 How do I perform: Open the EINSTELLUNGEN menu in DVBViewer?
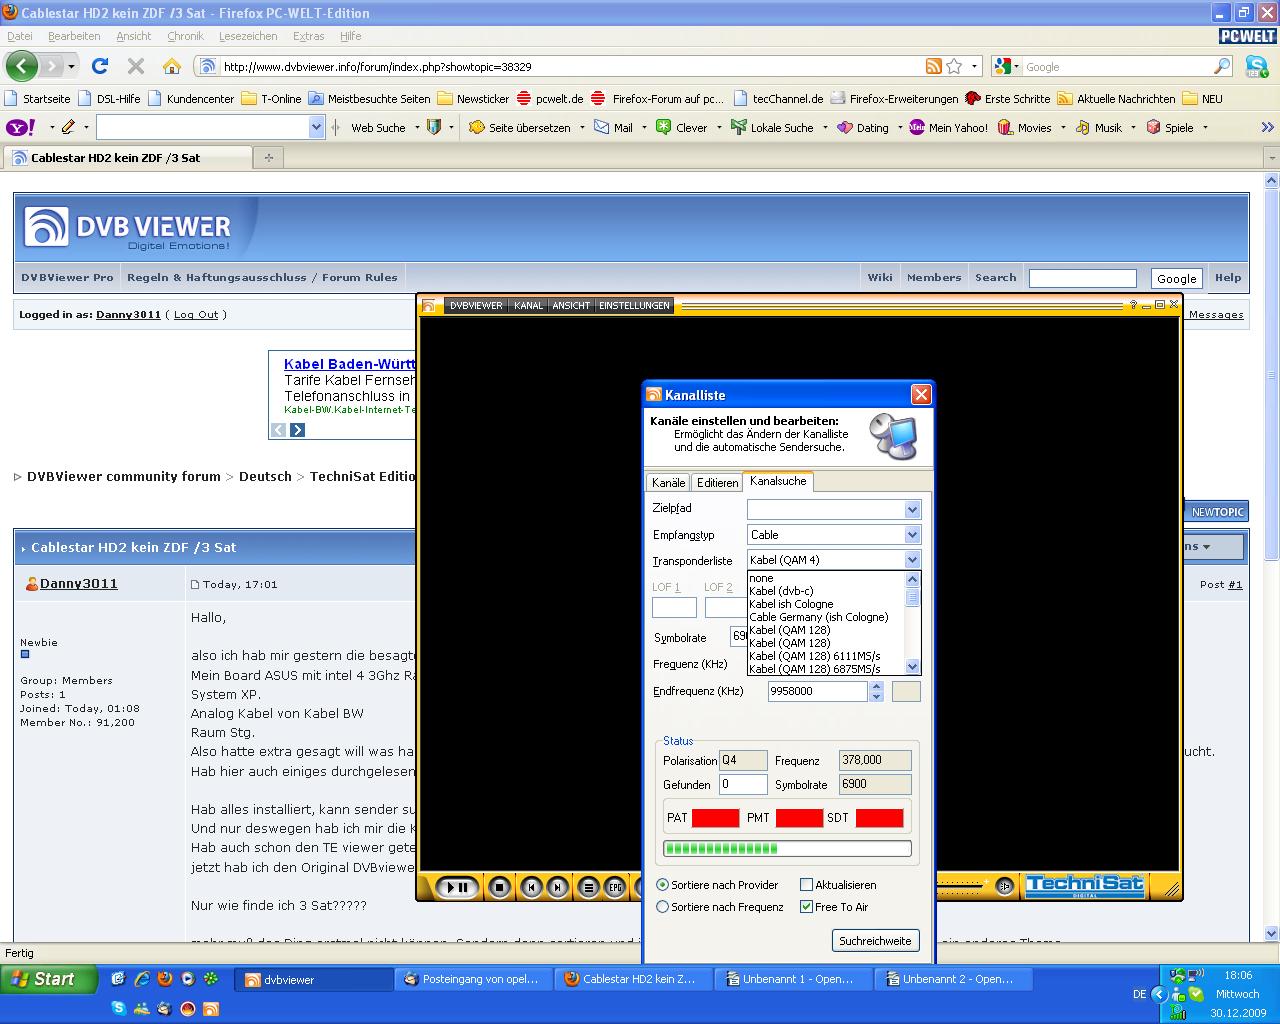pyautogui.click(x=634, y=305)
